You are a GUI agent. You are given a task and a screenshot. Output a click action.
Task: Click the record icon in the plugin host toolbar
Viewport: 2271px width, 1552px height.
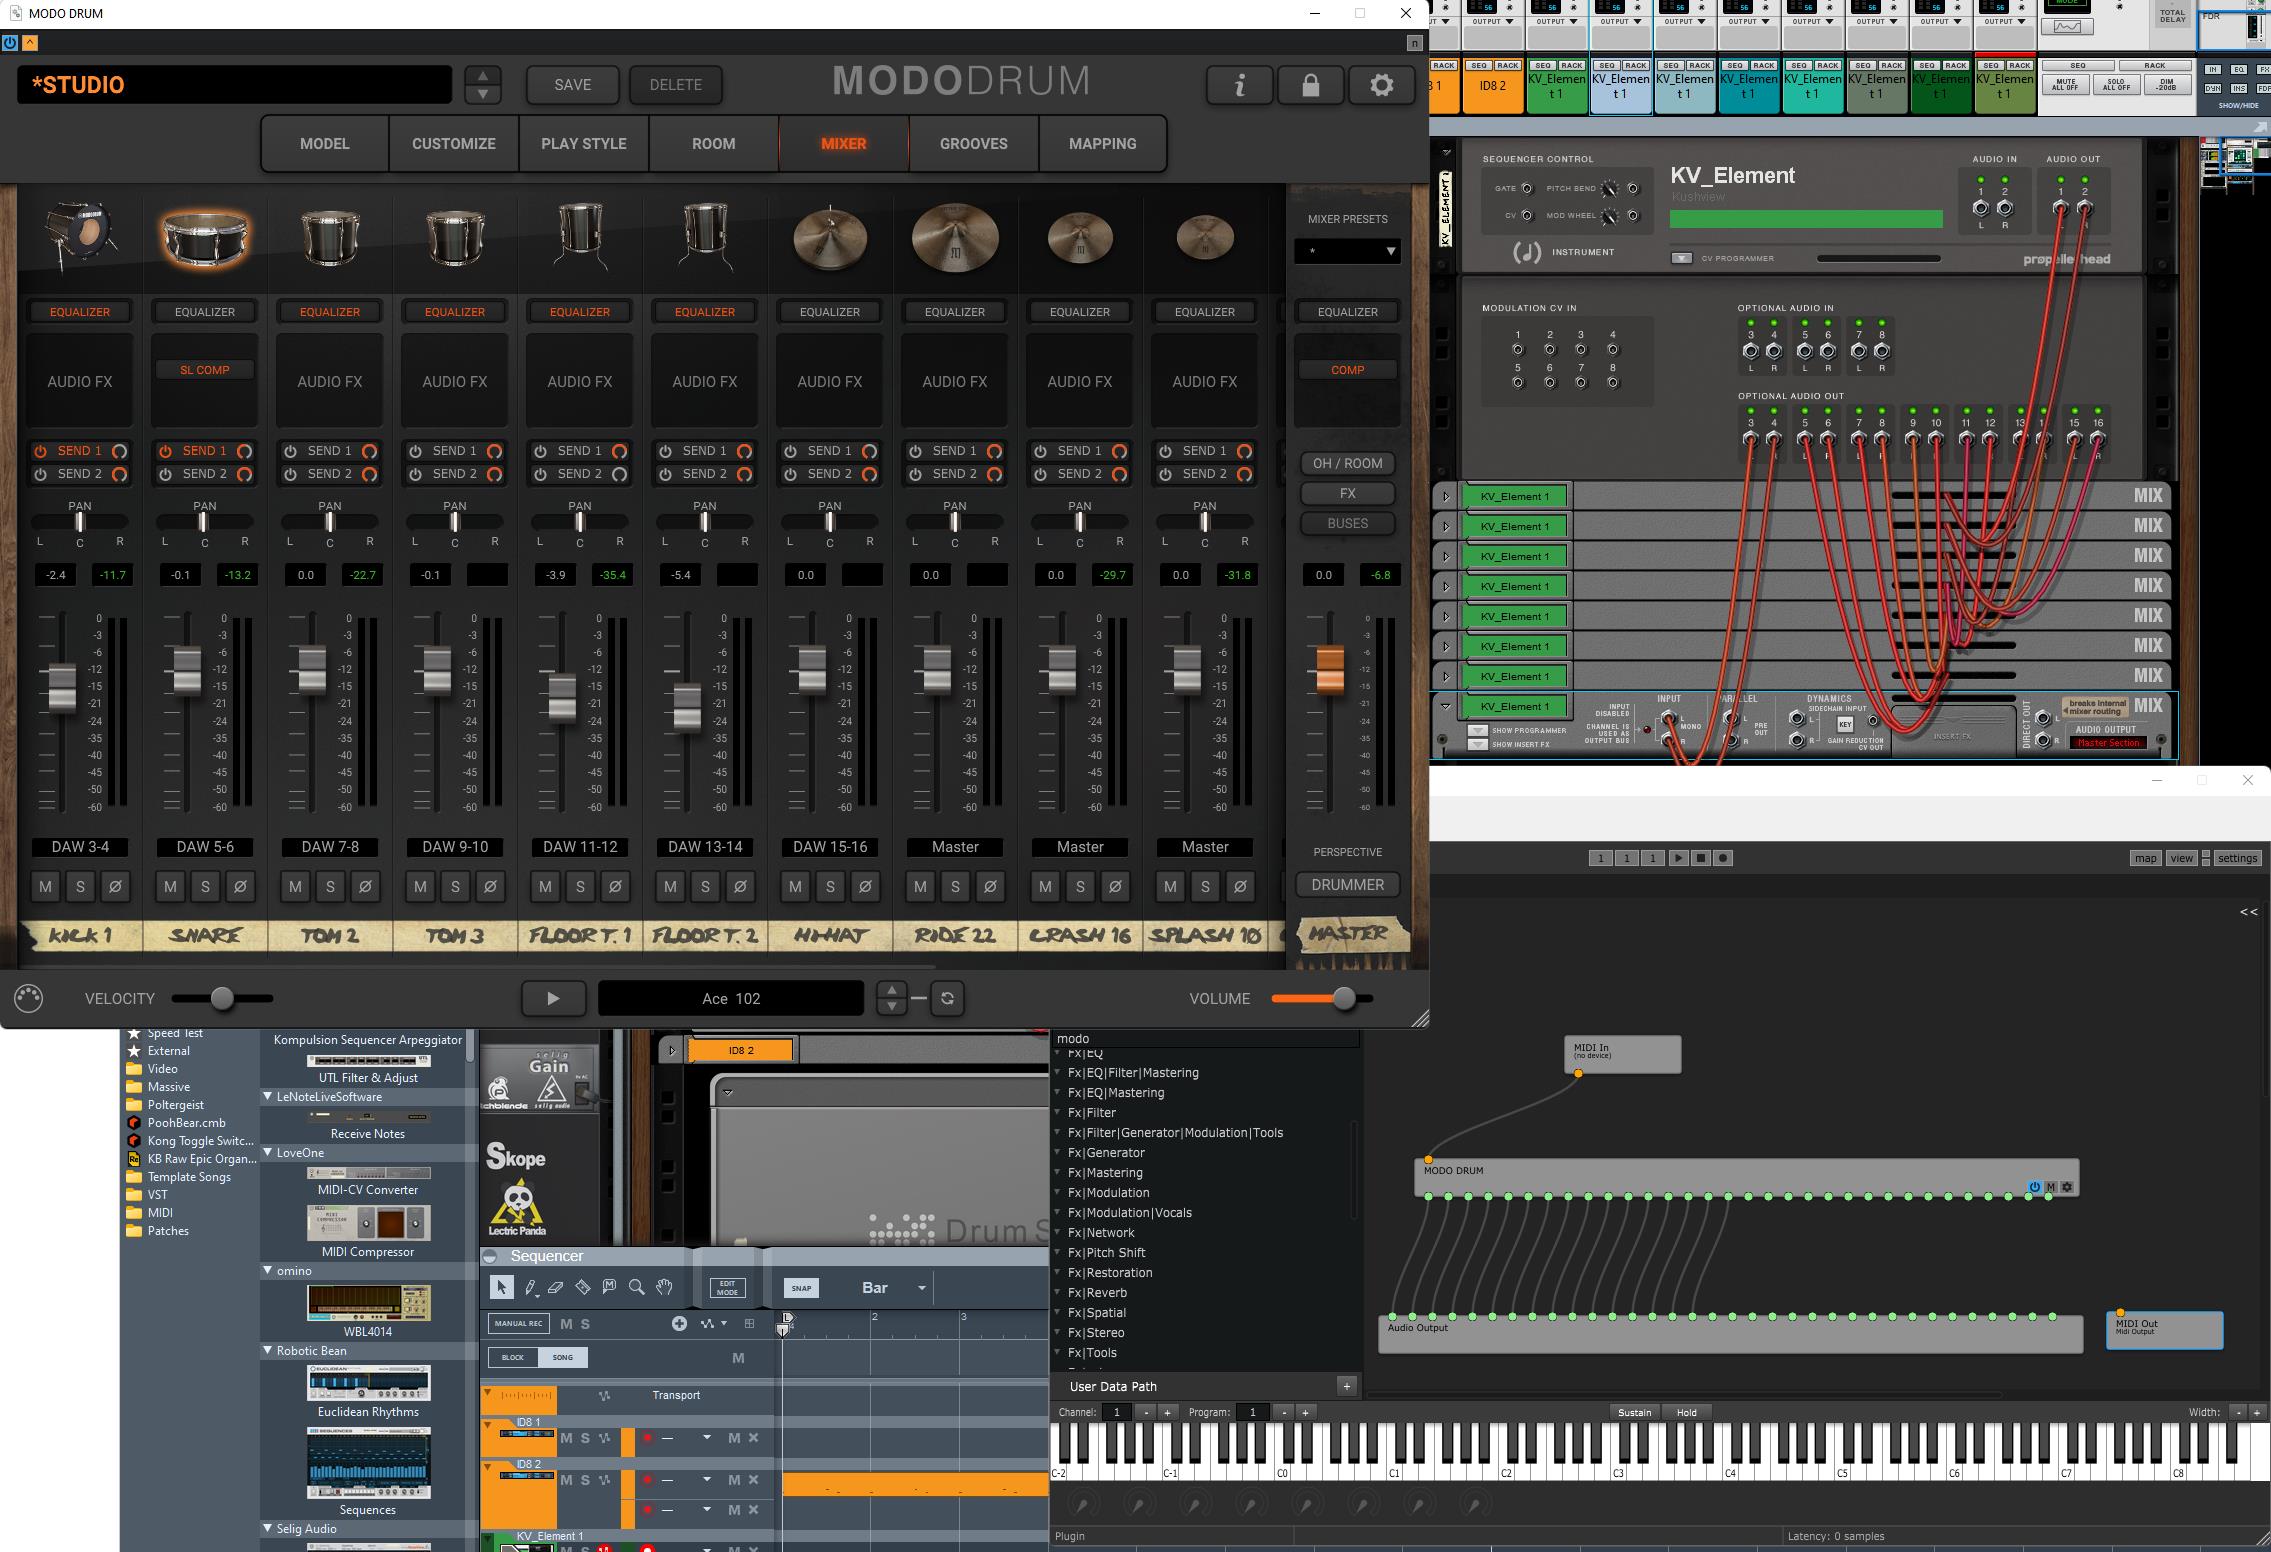coord(1723,858)
